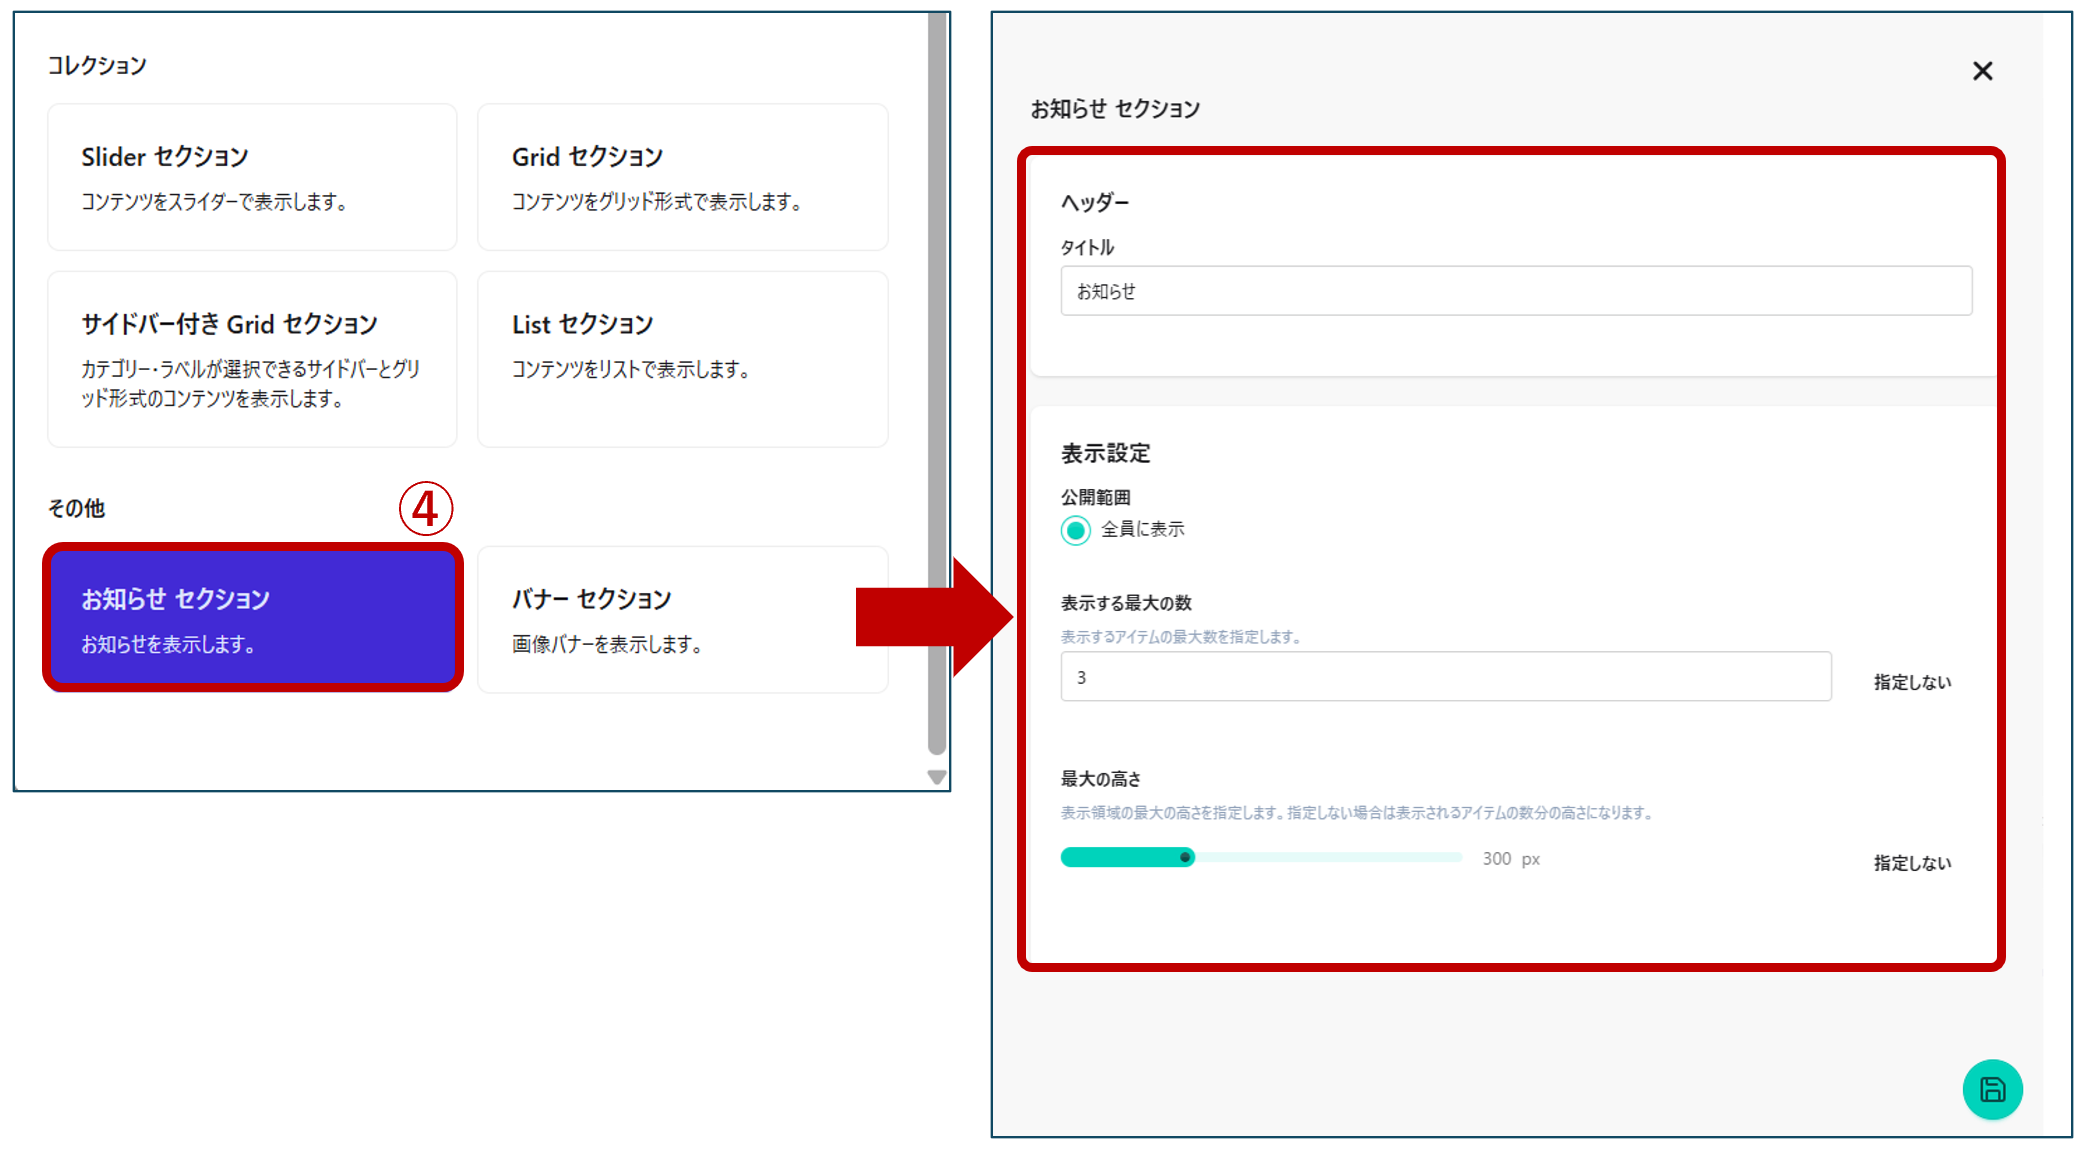
Task: Click the circled number 4 marker
Action: pos(426,509)
